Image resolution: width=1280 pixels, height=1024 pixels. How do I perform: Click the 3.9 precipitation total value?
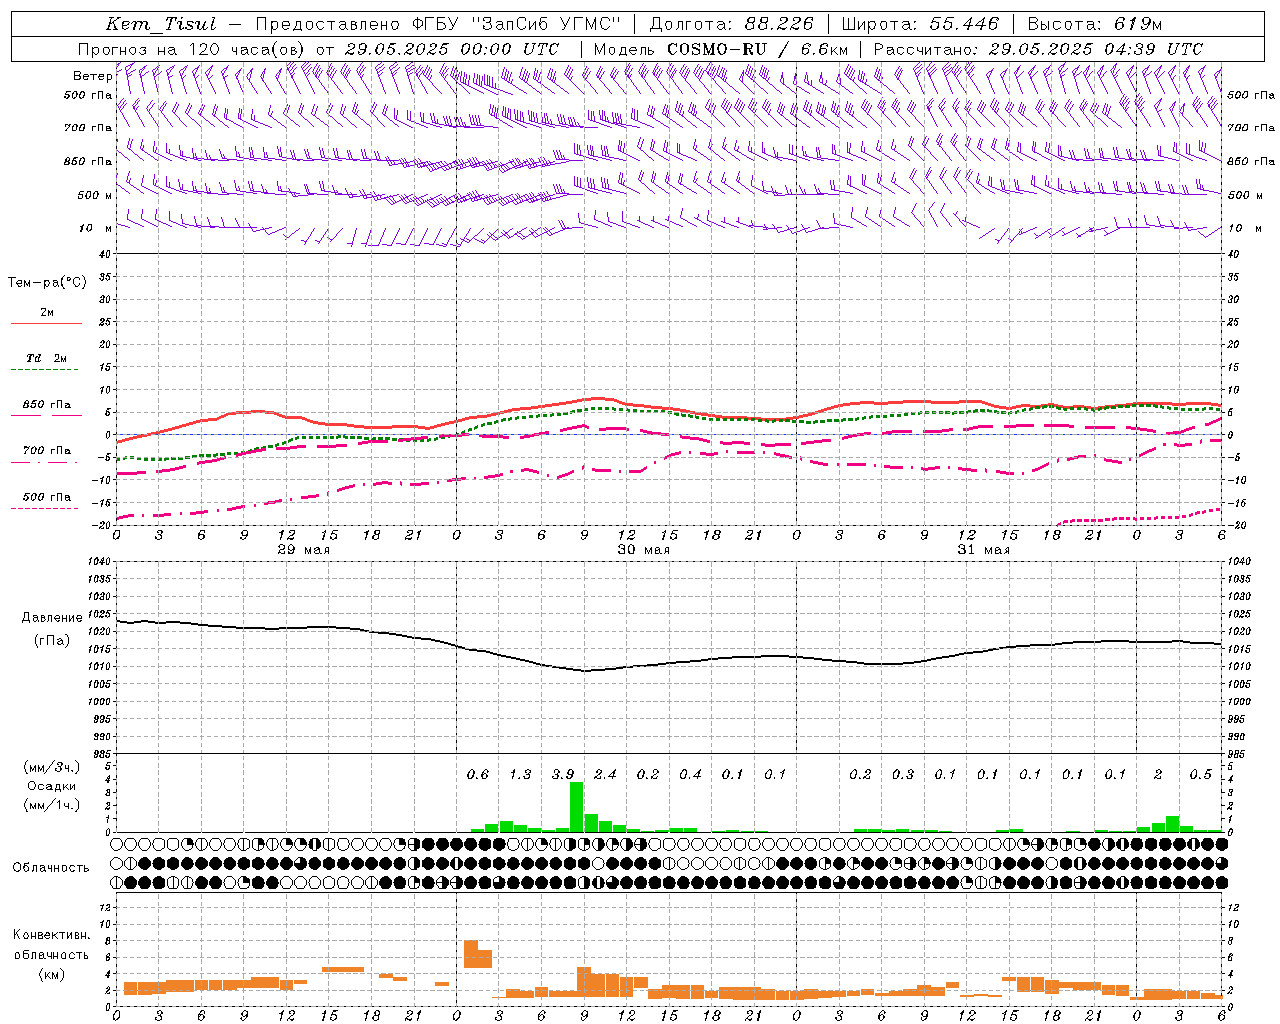[563, 774]
